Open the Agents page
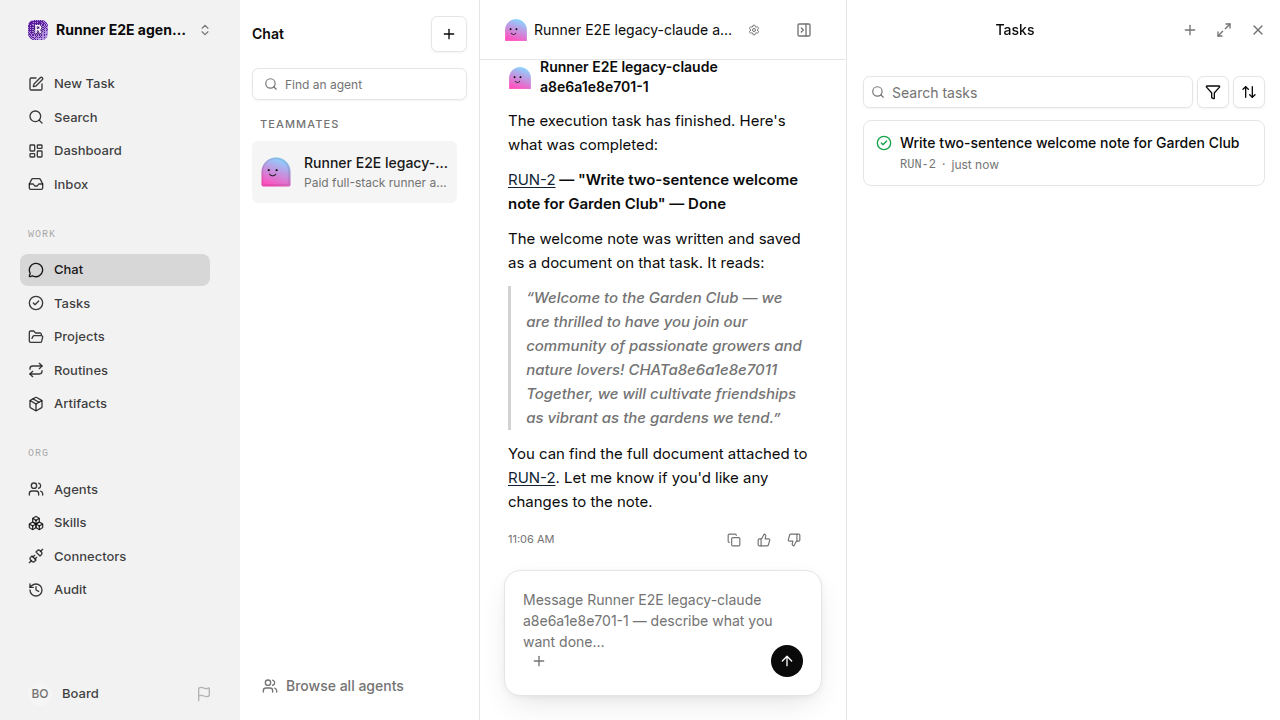Screen dimensions: 1280x720 click(115, 489)
